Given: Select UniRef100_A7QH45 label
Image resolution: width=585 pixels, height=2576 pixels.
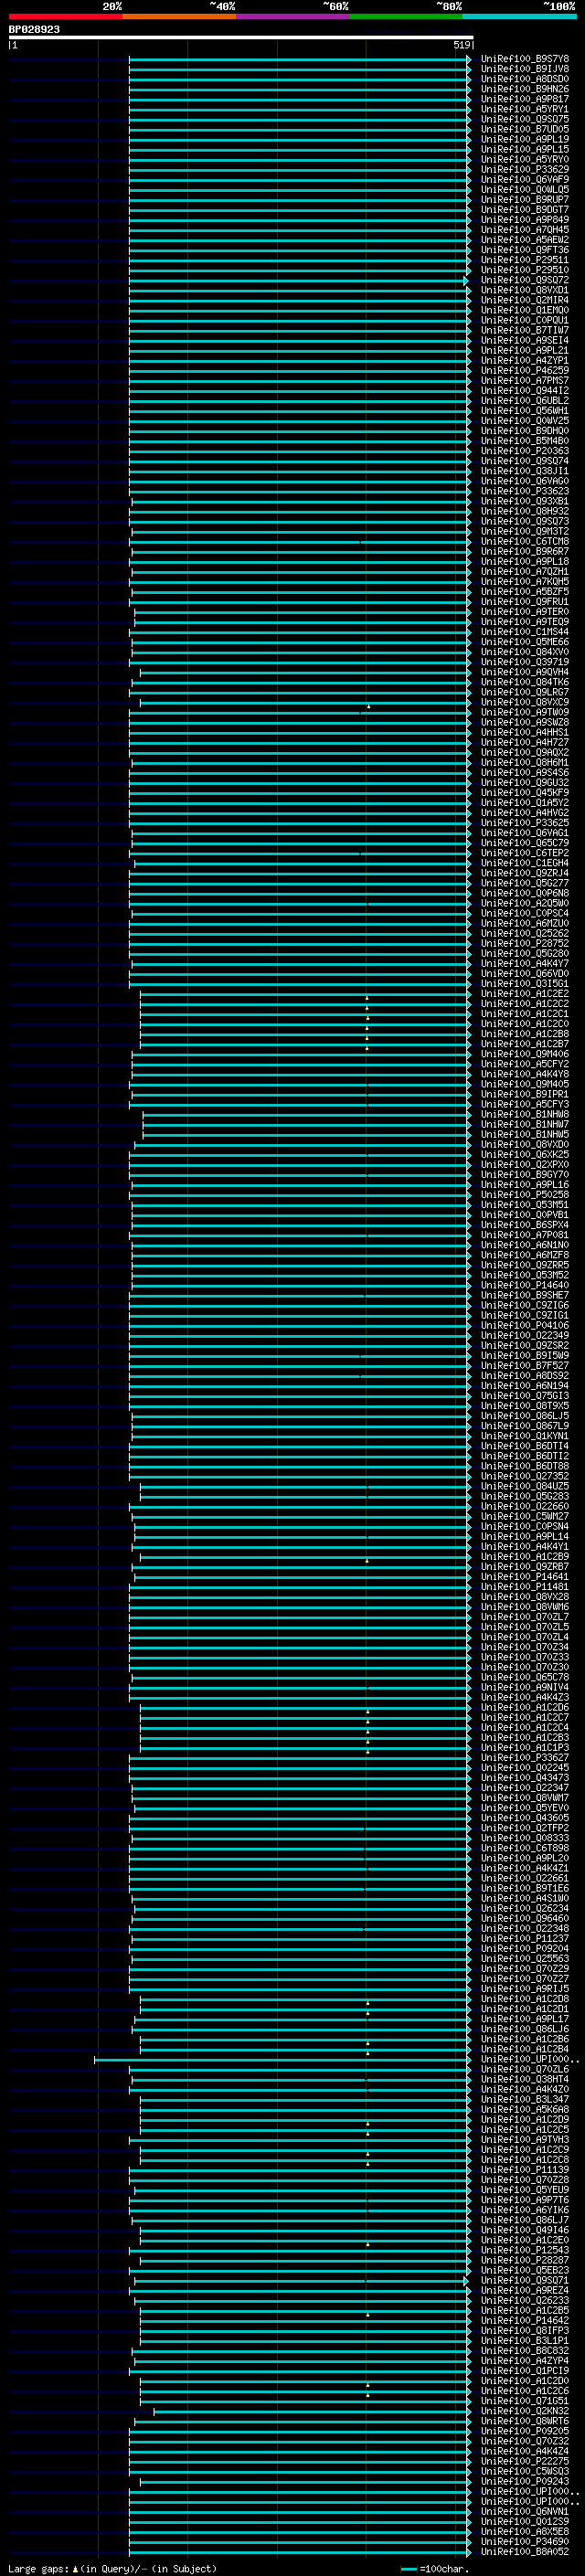Looking at the screenshot, I should click(x=524, y=230).
